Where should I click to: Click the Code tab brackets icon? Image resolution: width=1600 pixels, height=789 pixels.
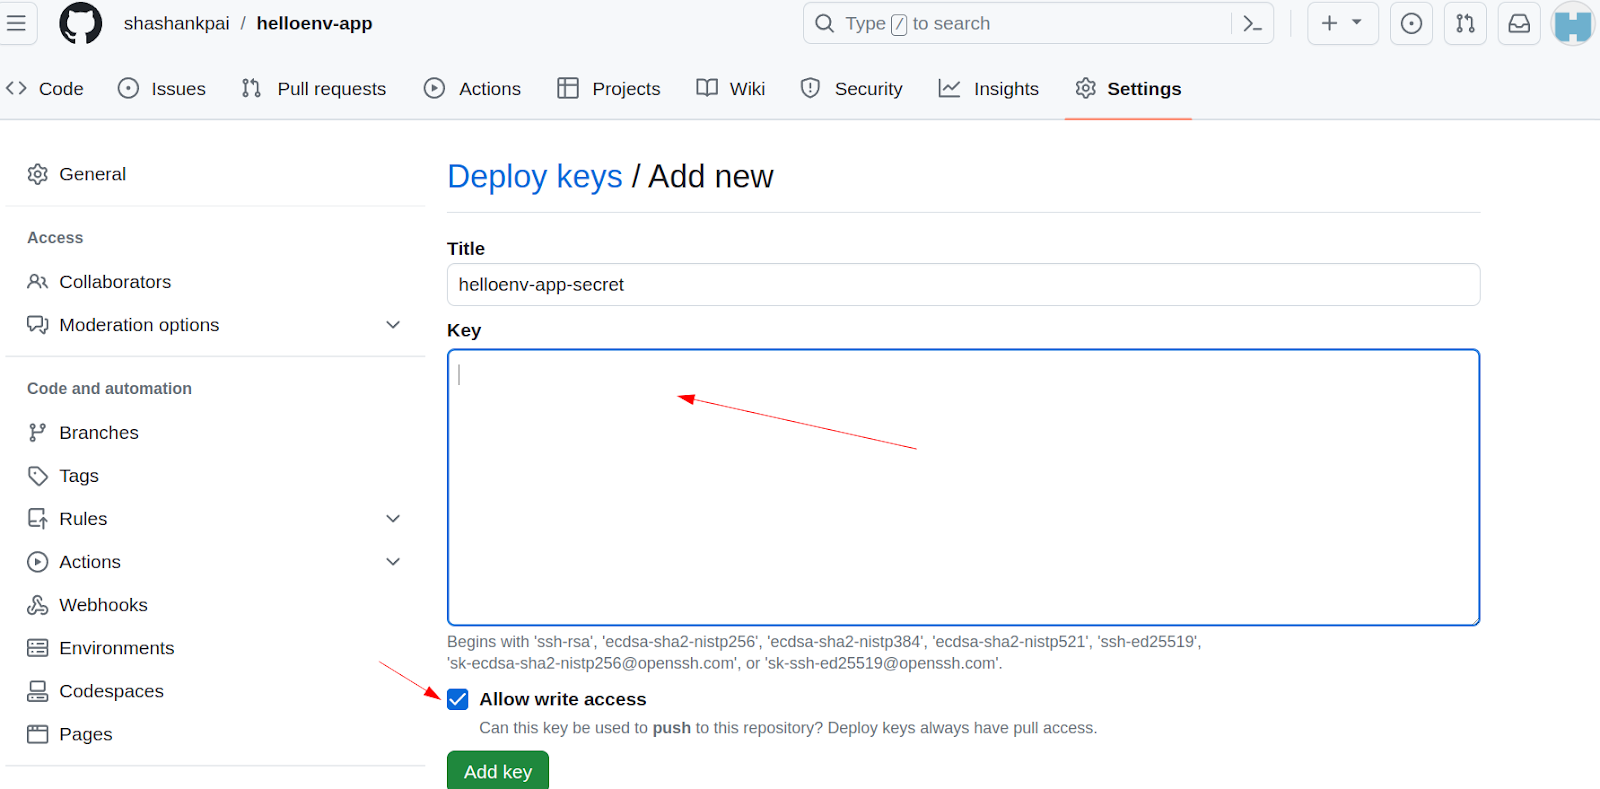16,88
